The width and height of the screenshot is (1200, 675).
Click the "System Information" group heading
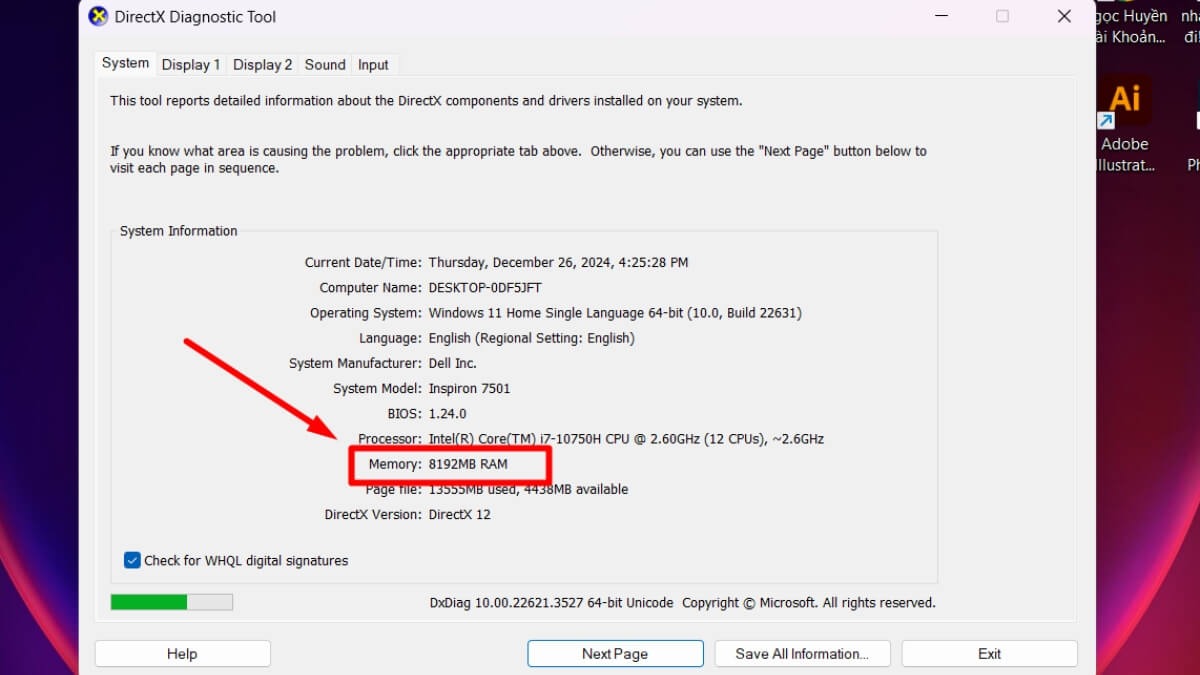[x=179, y=231]
